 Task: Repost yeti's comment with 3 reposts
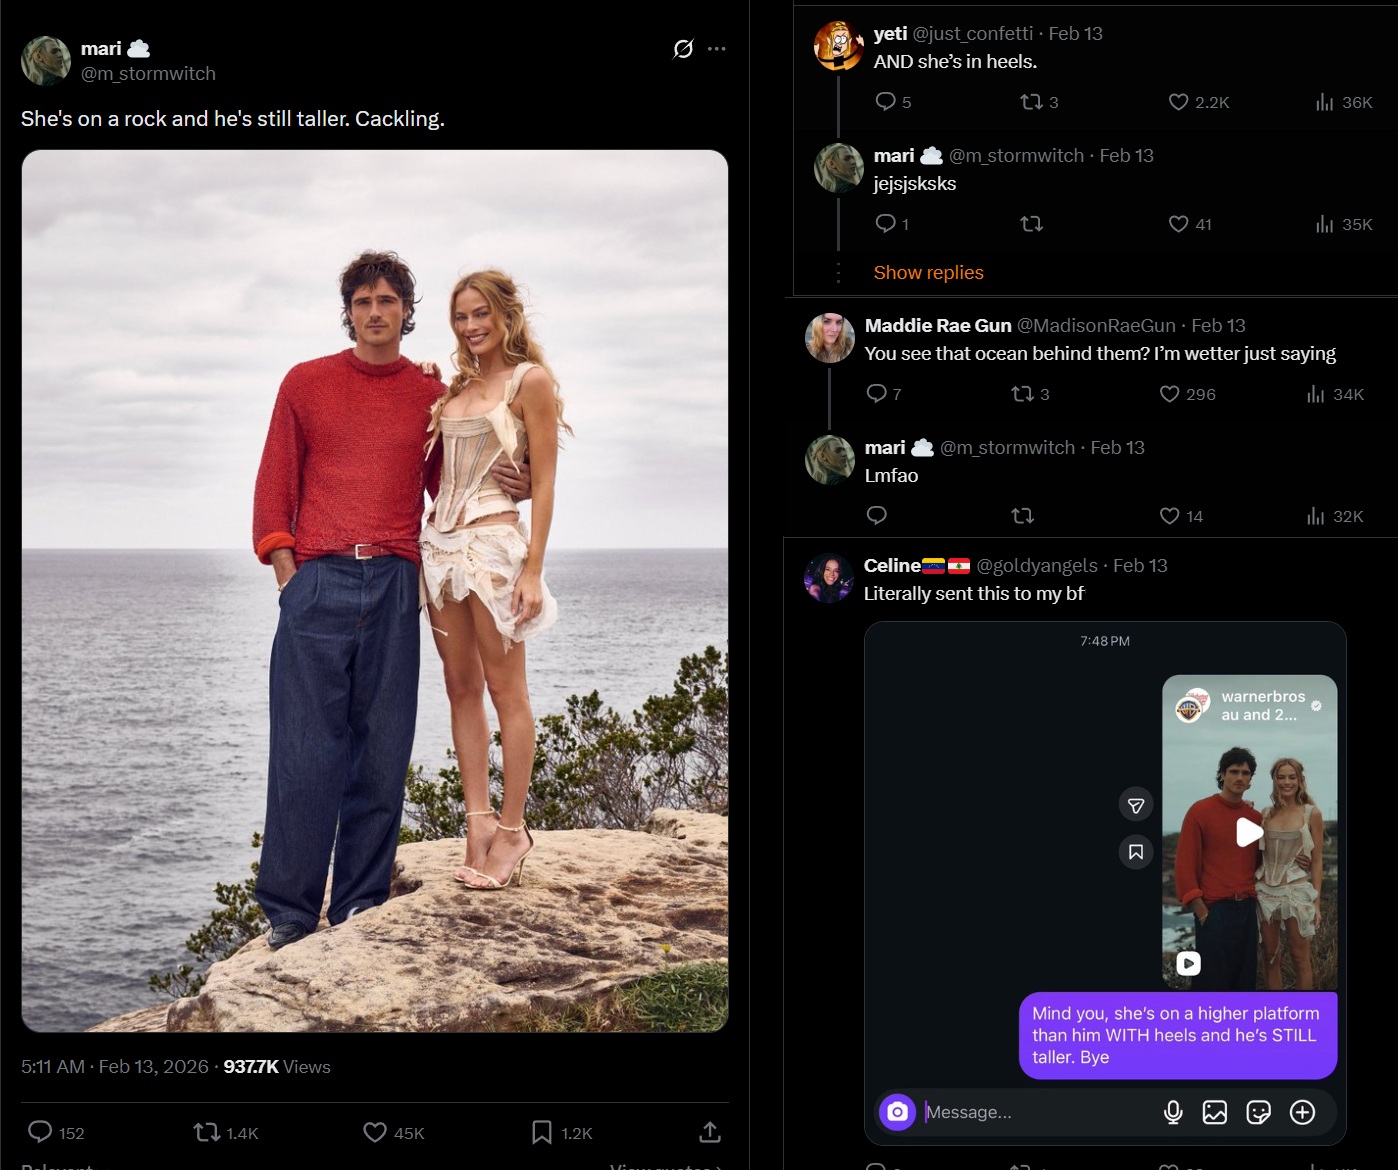(1031, 101)
